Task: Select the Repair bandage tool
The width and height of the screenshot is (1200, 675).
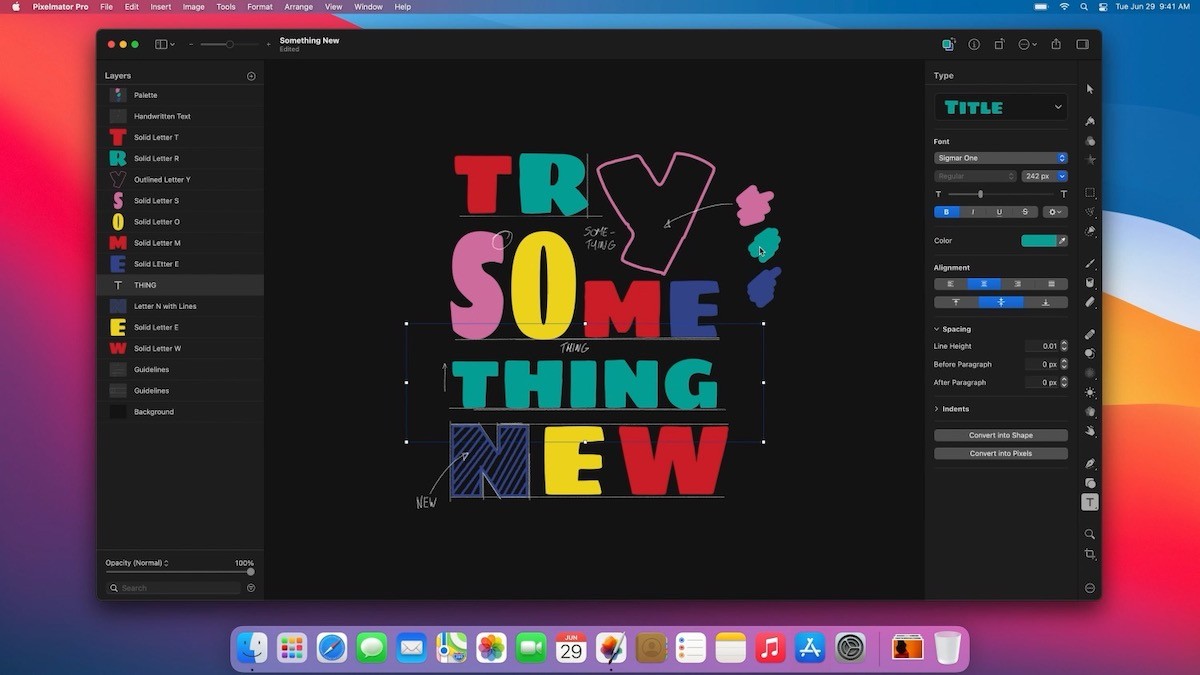Action: point(1090,334)
